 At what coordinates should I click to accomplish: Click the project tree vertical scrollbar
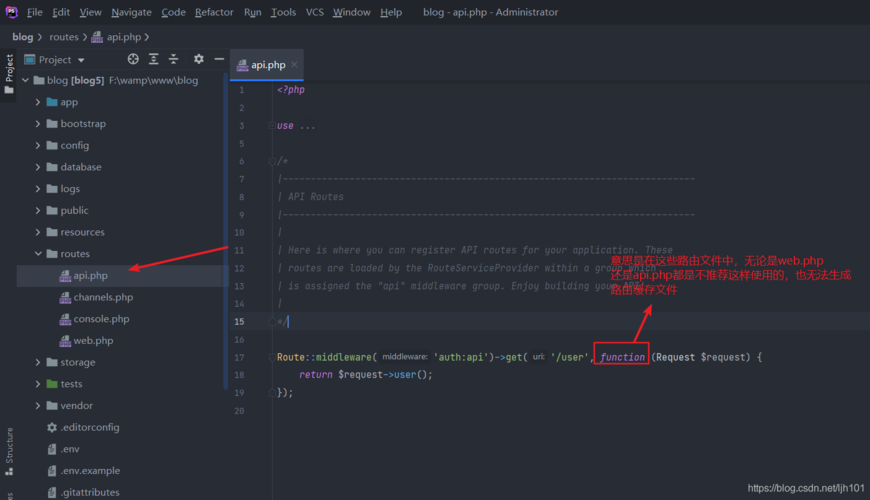pyautogui.click(x=226, y=230)
